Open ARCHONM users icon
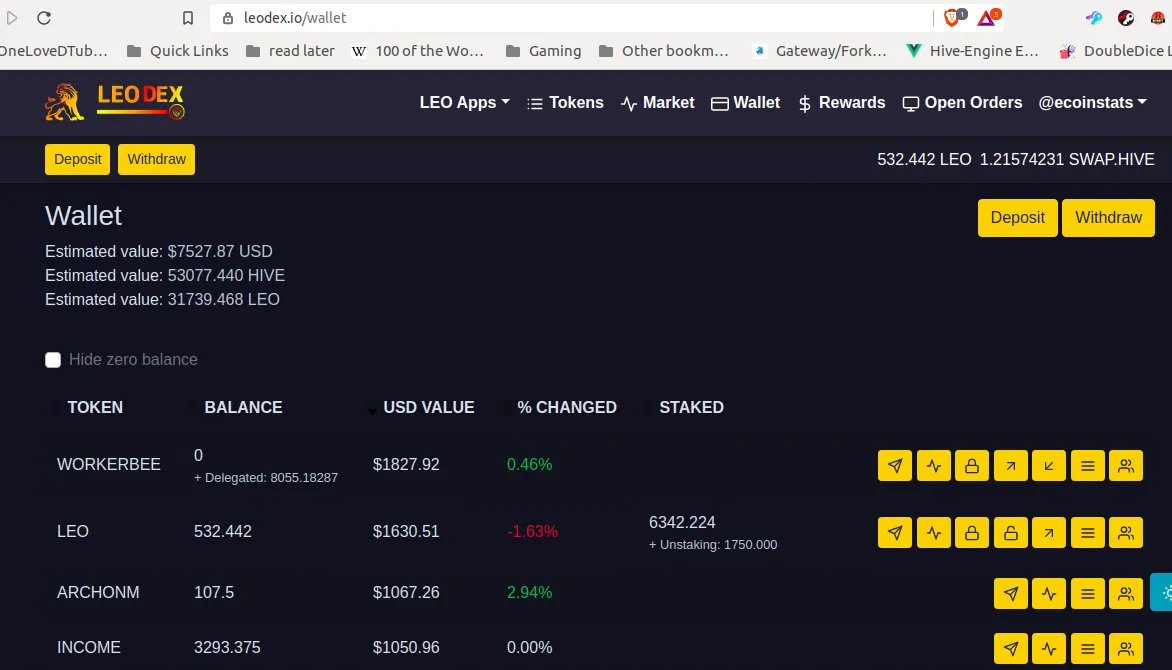 pyautogui.click(x=1126, y=594)
